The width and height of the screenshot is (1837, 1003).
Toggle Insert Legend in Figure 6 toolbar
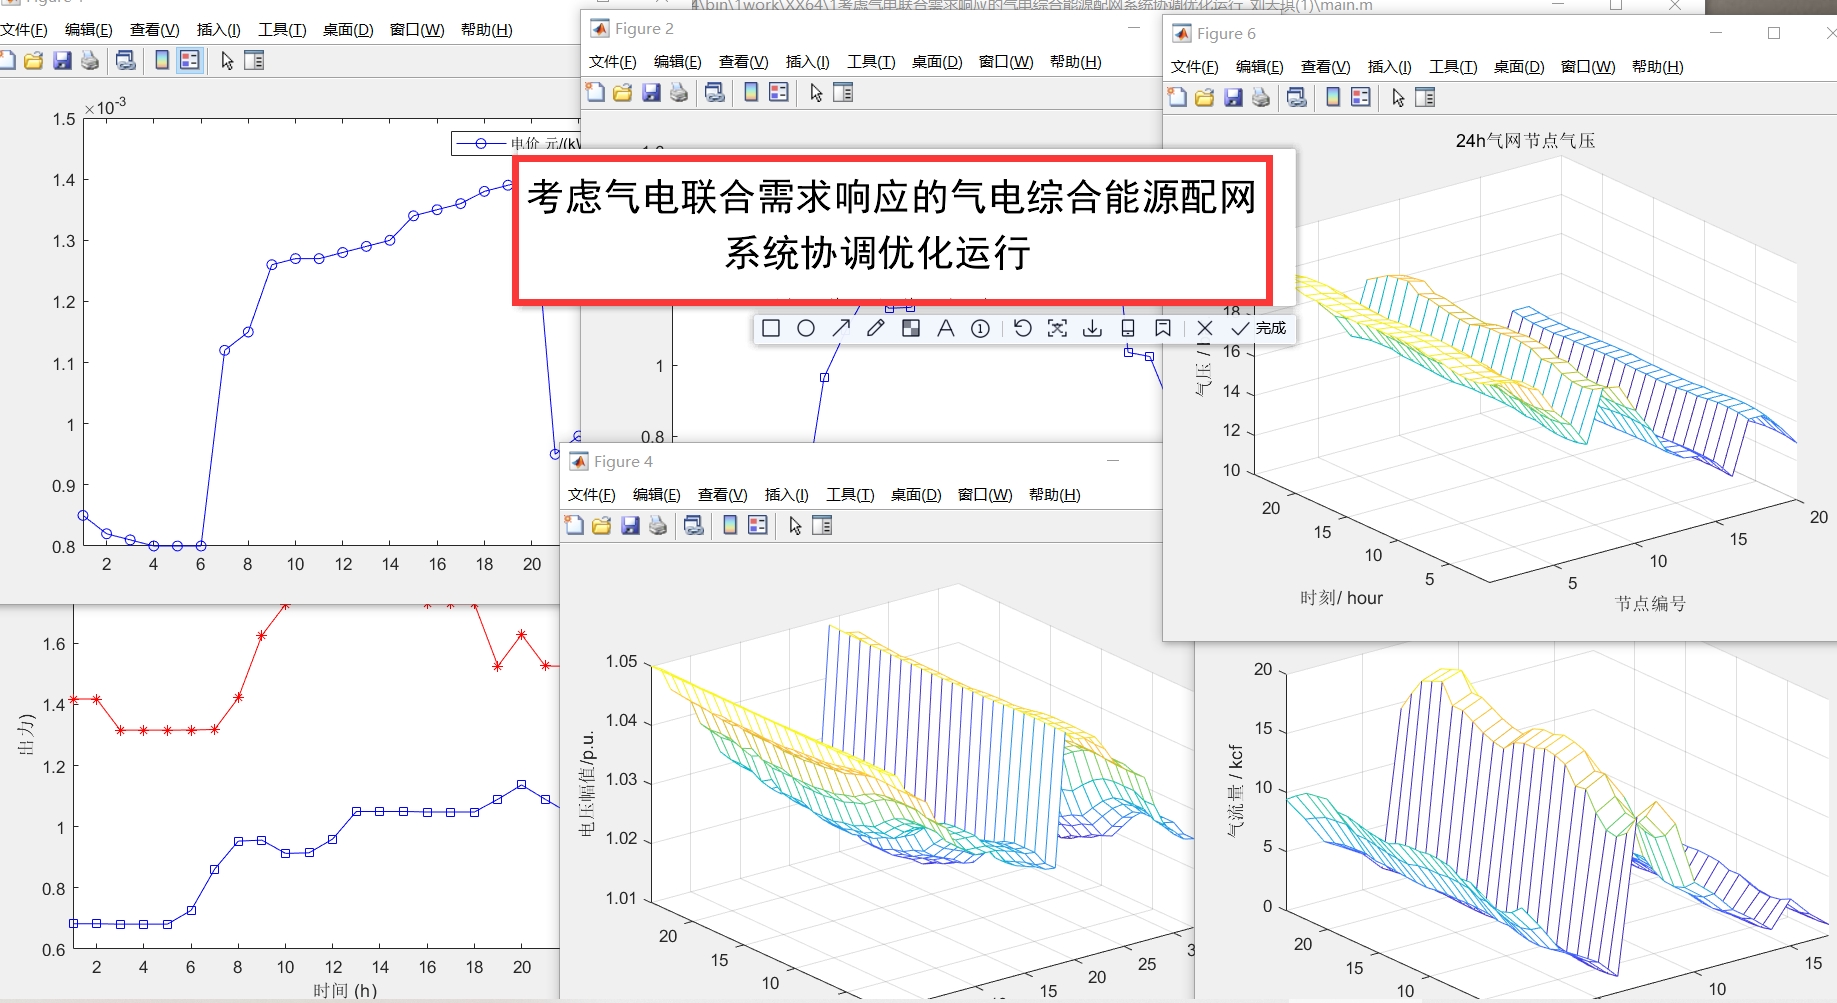[1361, 98]
